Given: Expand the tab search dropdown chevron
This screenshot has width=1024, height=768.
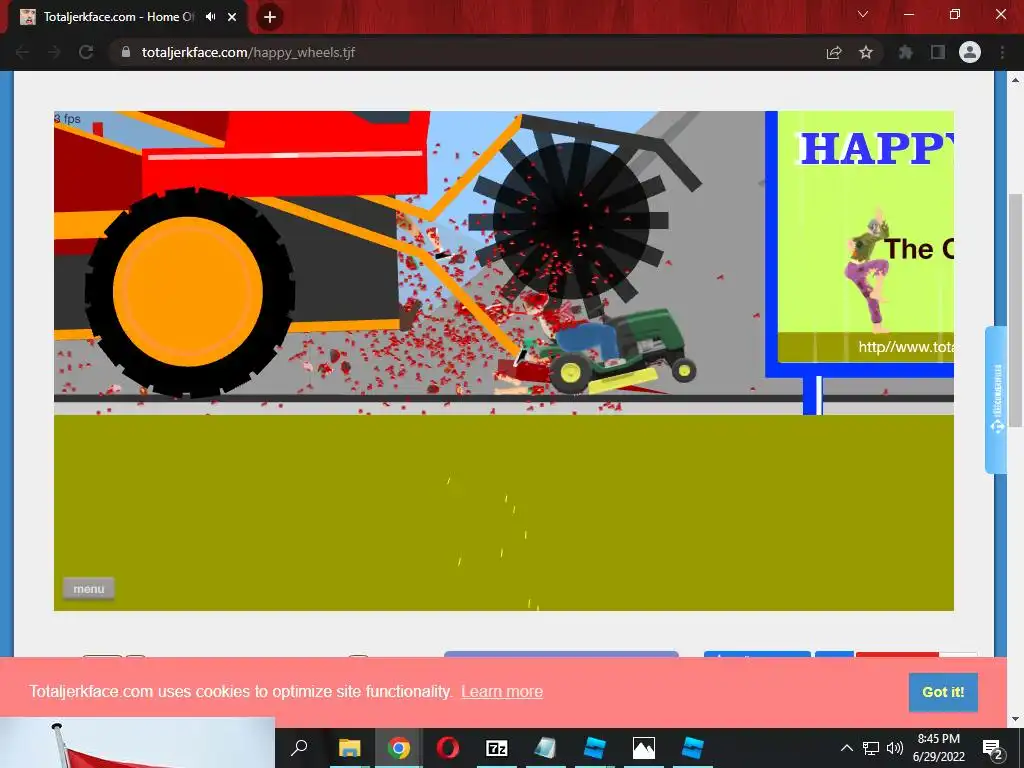Looking at the screenshot, I should pos(863,14).
